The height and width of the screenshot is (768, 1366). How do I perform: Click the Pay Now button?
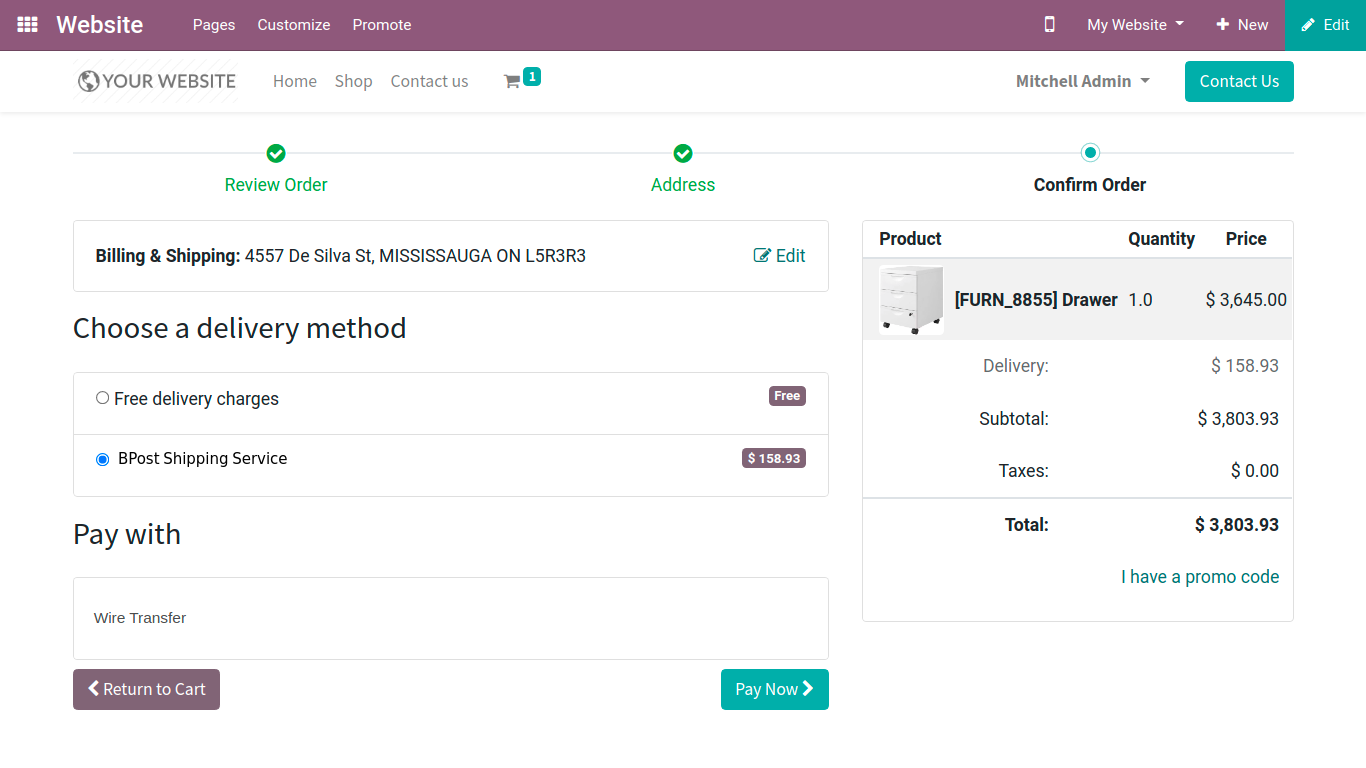tap(775, 689)
